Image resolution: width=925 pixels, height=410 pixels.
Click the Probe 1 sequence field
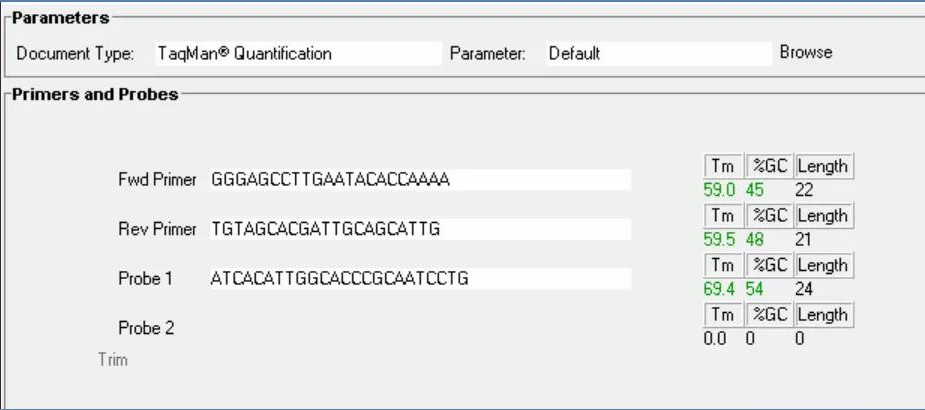tap(420, 278)
